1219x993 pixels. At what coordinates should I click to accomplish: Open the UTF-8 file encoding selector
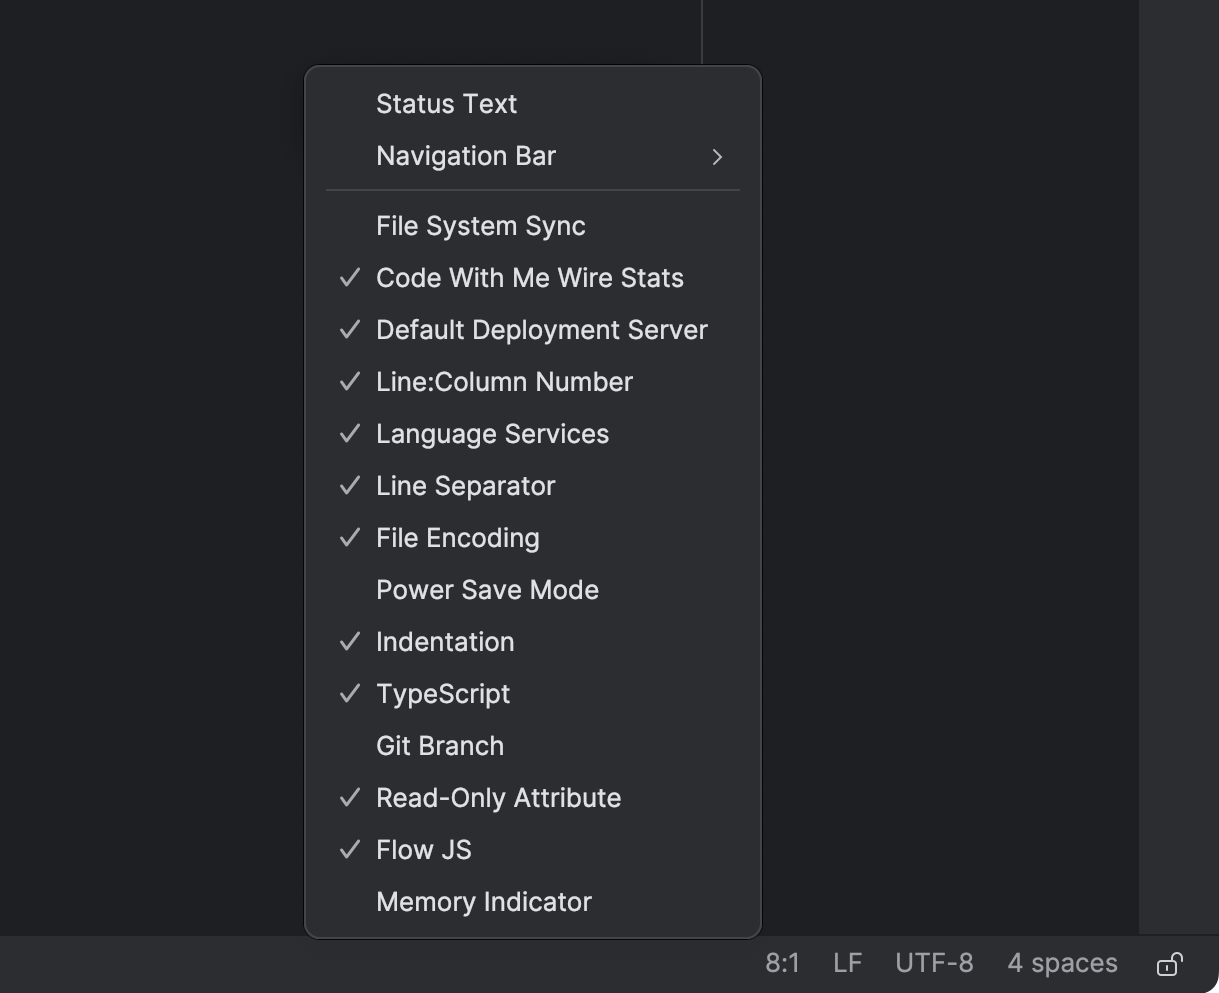(x=934, y=963)
